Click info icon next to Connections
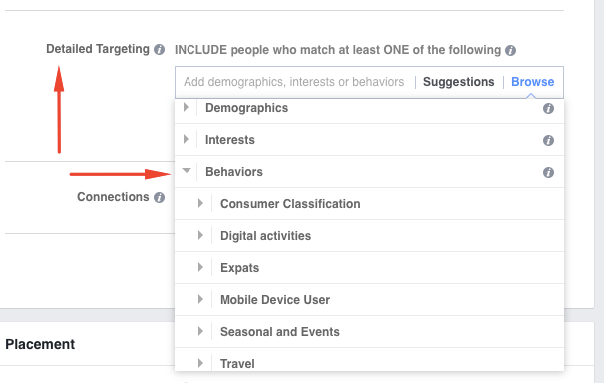This screenshot has height=383, width=604. (159, 198)
